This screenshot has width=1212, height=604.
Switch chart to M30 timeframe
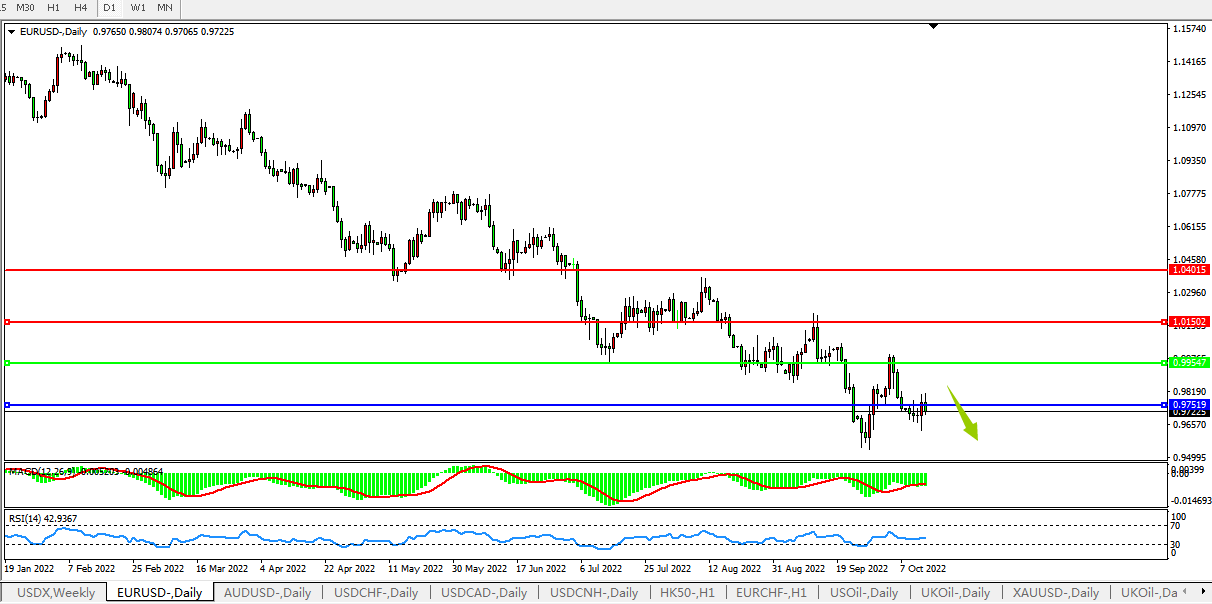(x=26, y=8)
